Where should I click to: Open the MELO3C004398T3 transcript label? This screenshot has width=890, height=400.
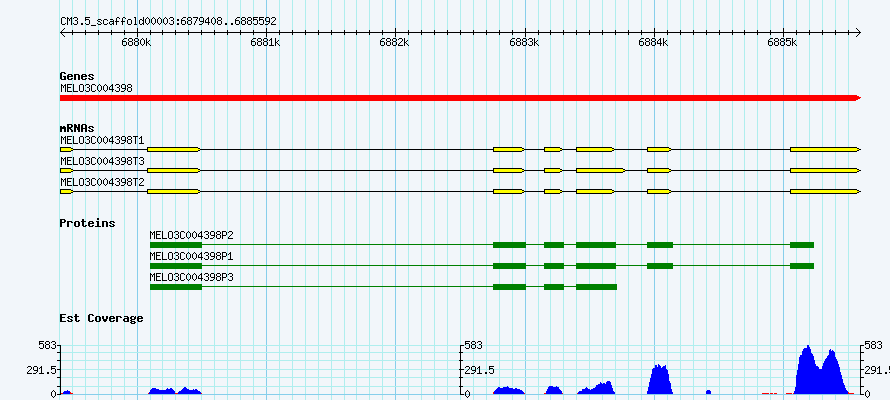pos(102,161)
